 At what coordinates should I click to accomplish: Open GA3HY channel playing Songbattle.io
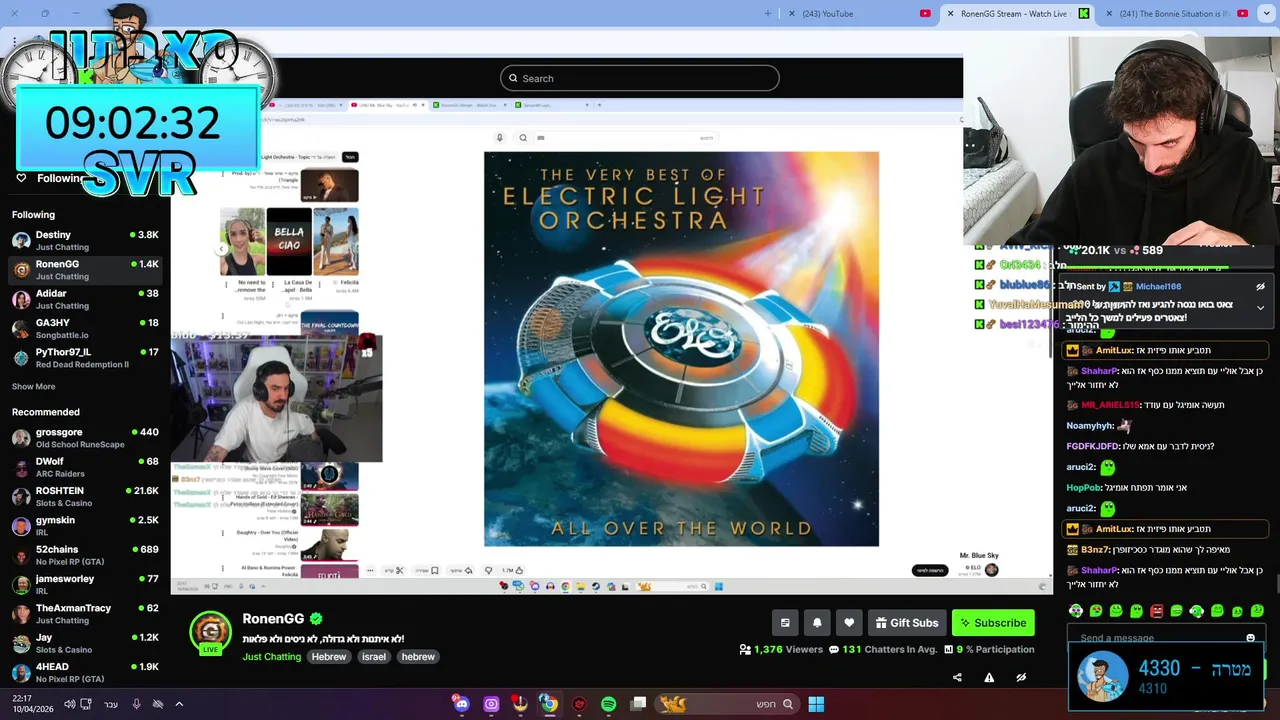click(85, 328)
